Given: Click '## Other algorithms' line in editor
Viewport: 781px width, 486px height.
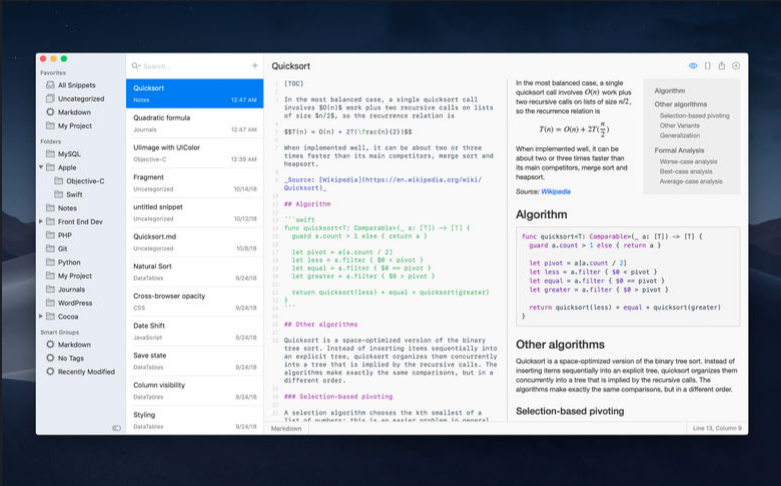Looking at the screenshot, I should [321, 324].
